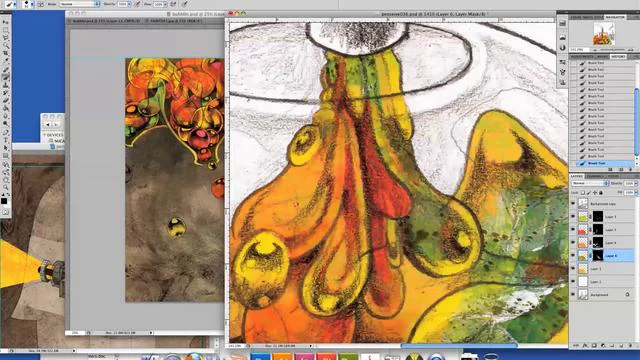The image size is (640, 360).
Task: Hide the Background copy layer
Action: click(573, 203)
